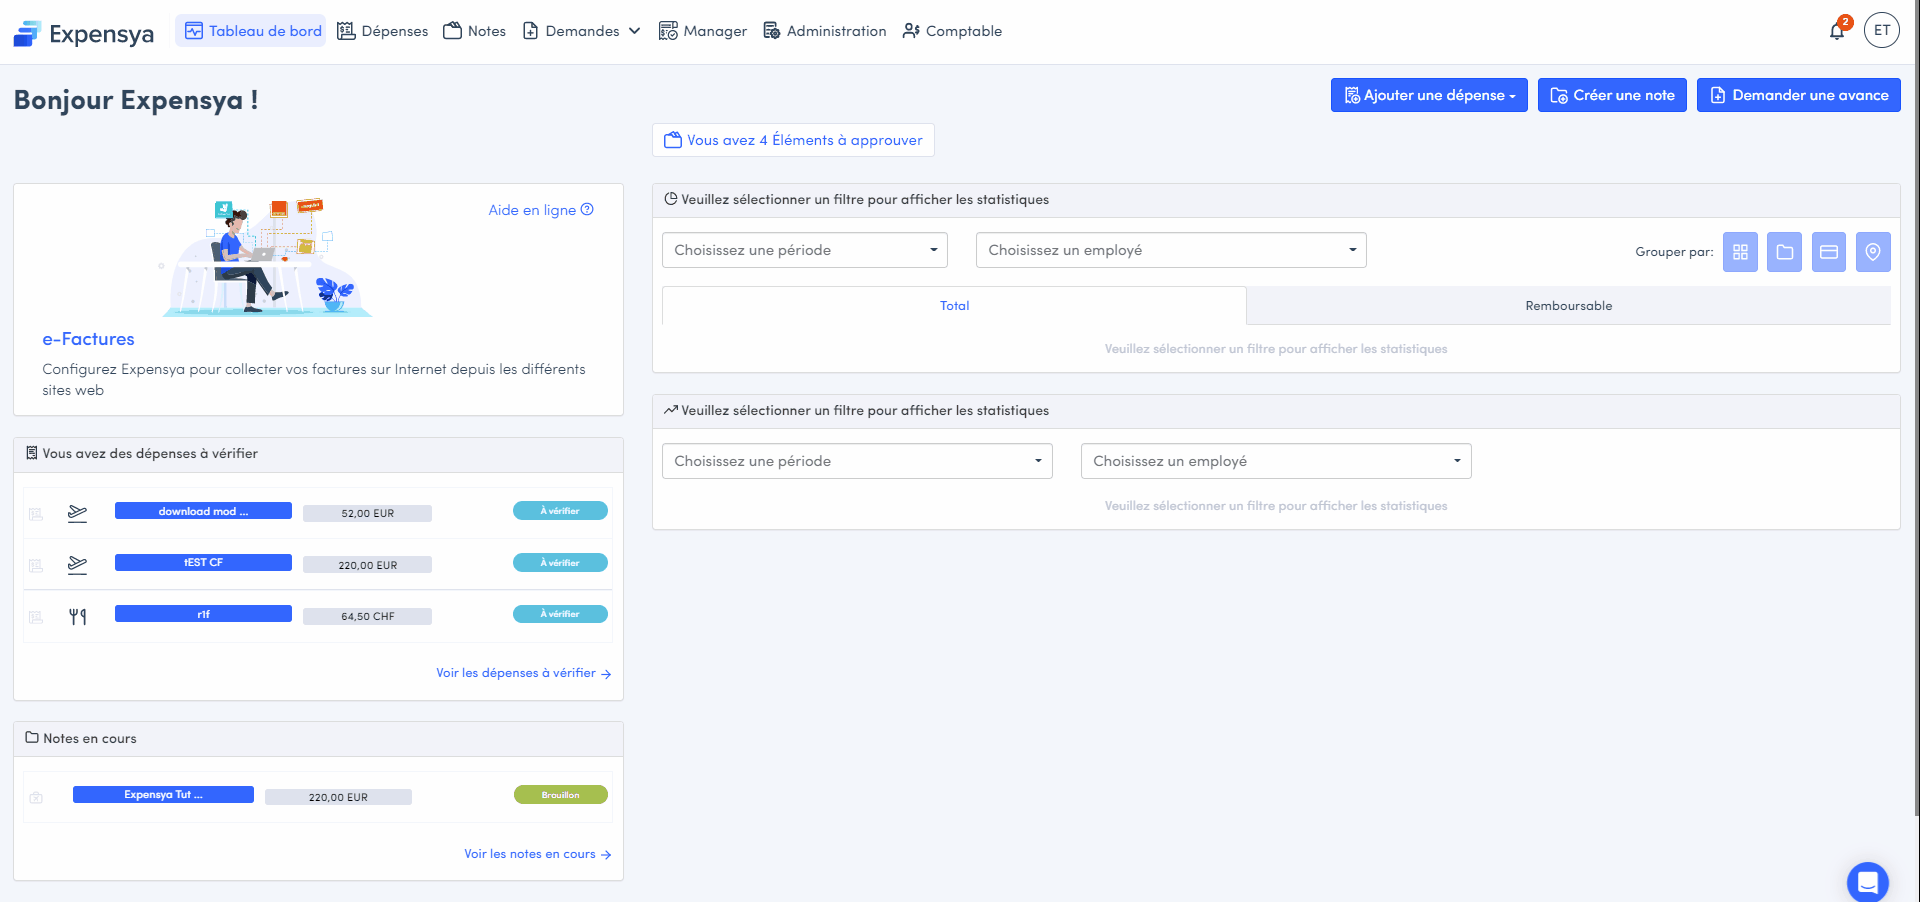Image resolution: width=1920 pixels, height=902 pixels.
Task: Follow Voir les dépenses à vérifier link
Action: 524,673
